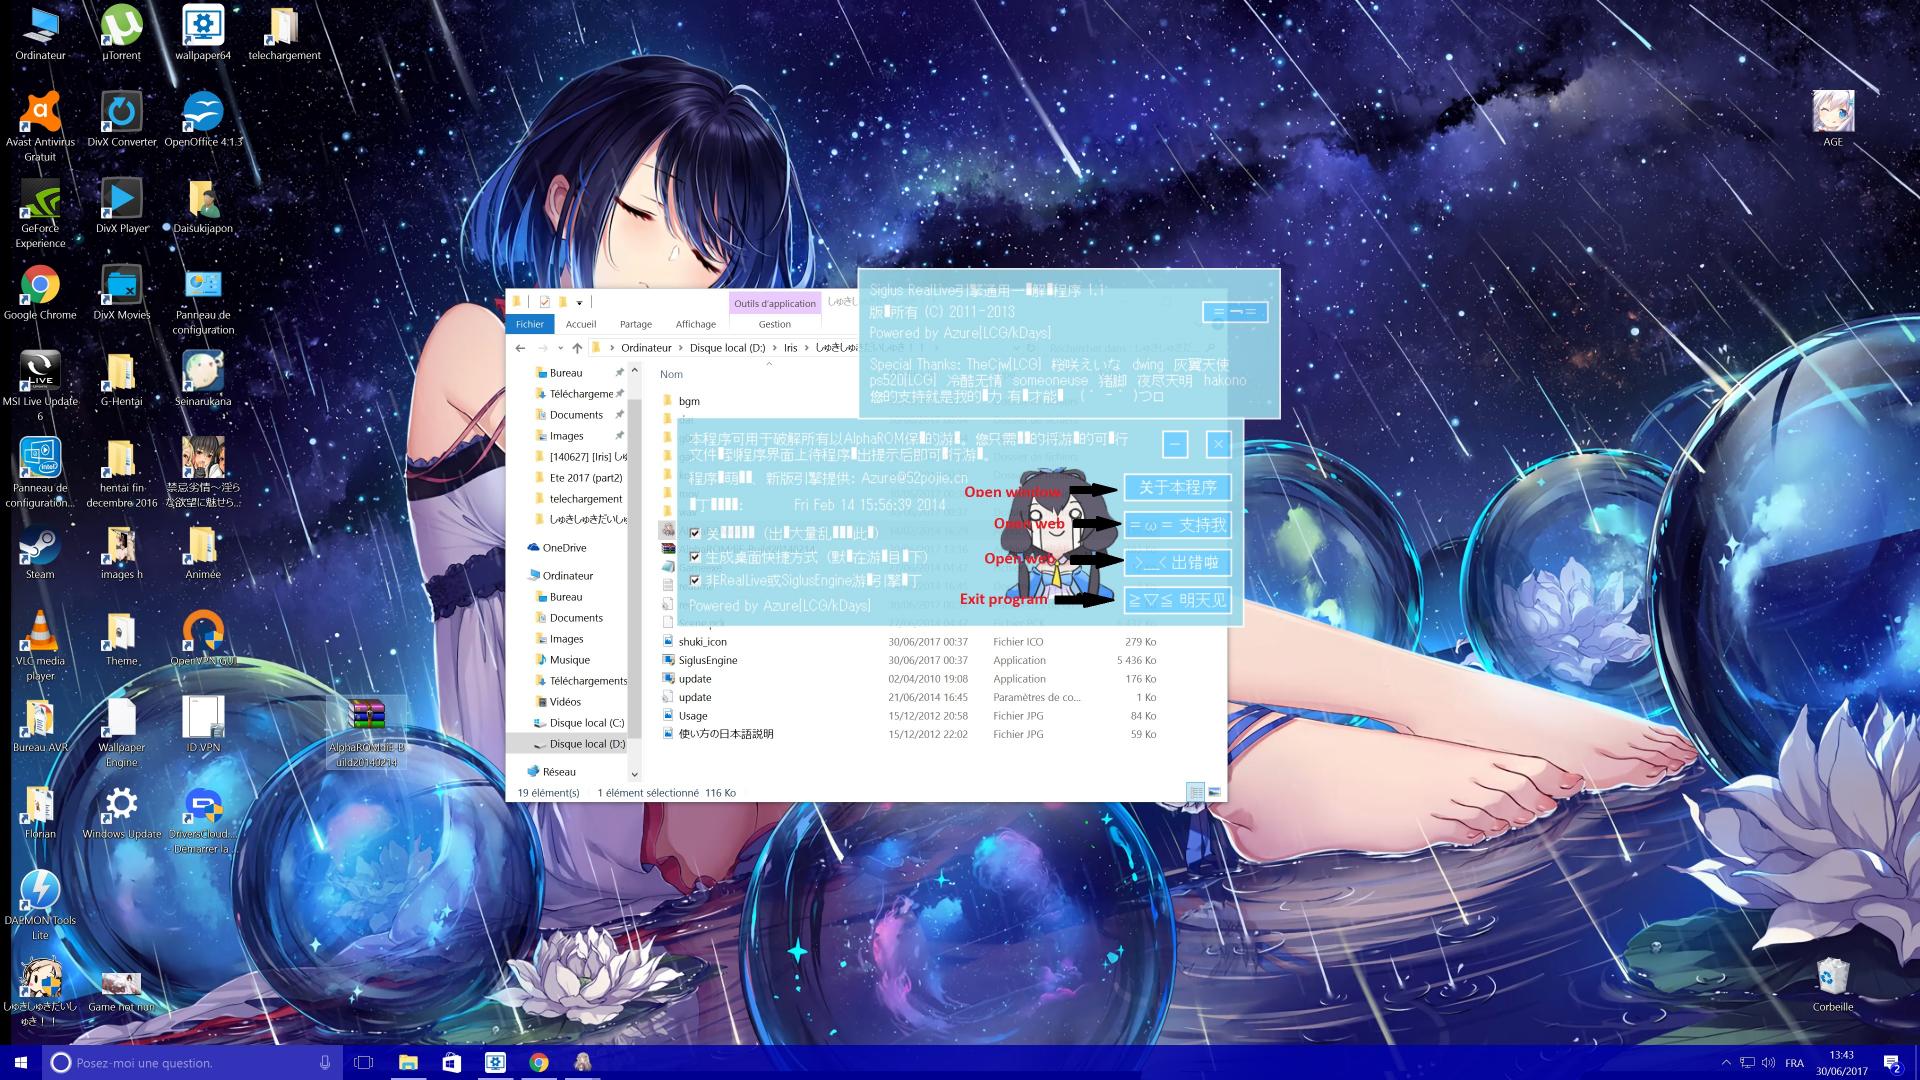Select the OpenOffice 4.1.3 shortcut
The height and width of the screenshot is (1080, 1920).
203,120
